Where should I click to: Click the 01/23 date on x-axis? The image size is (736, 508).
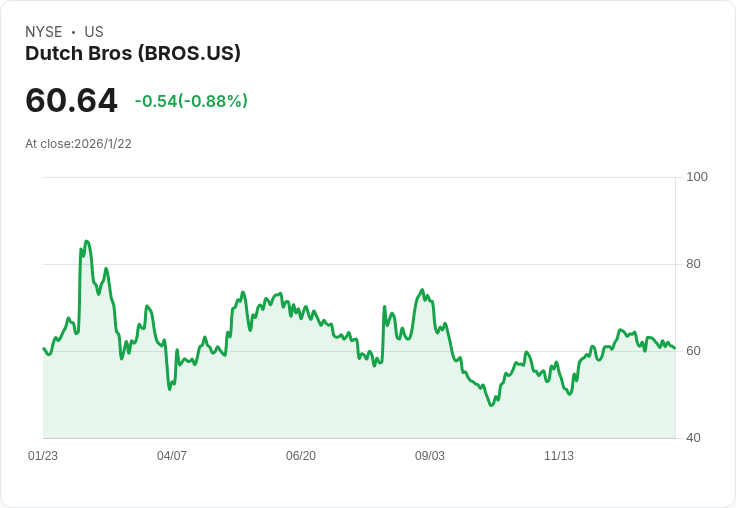click(43, 456)
